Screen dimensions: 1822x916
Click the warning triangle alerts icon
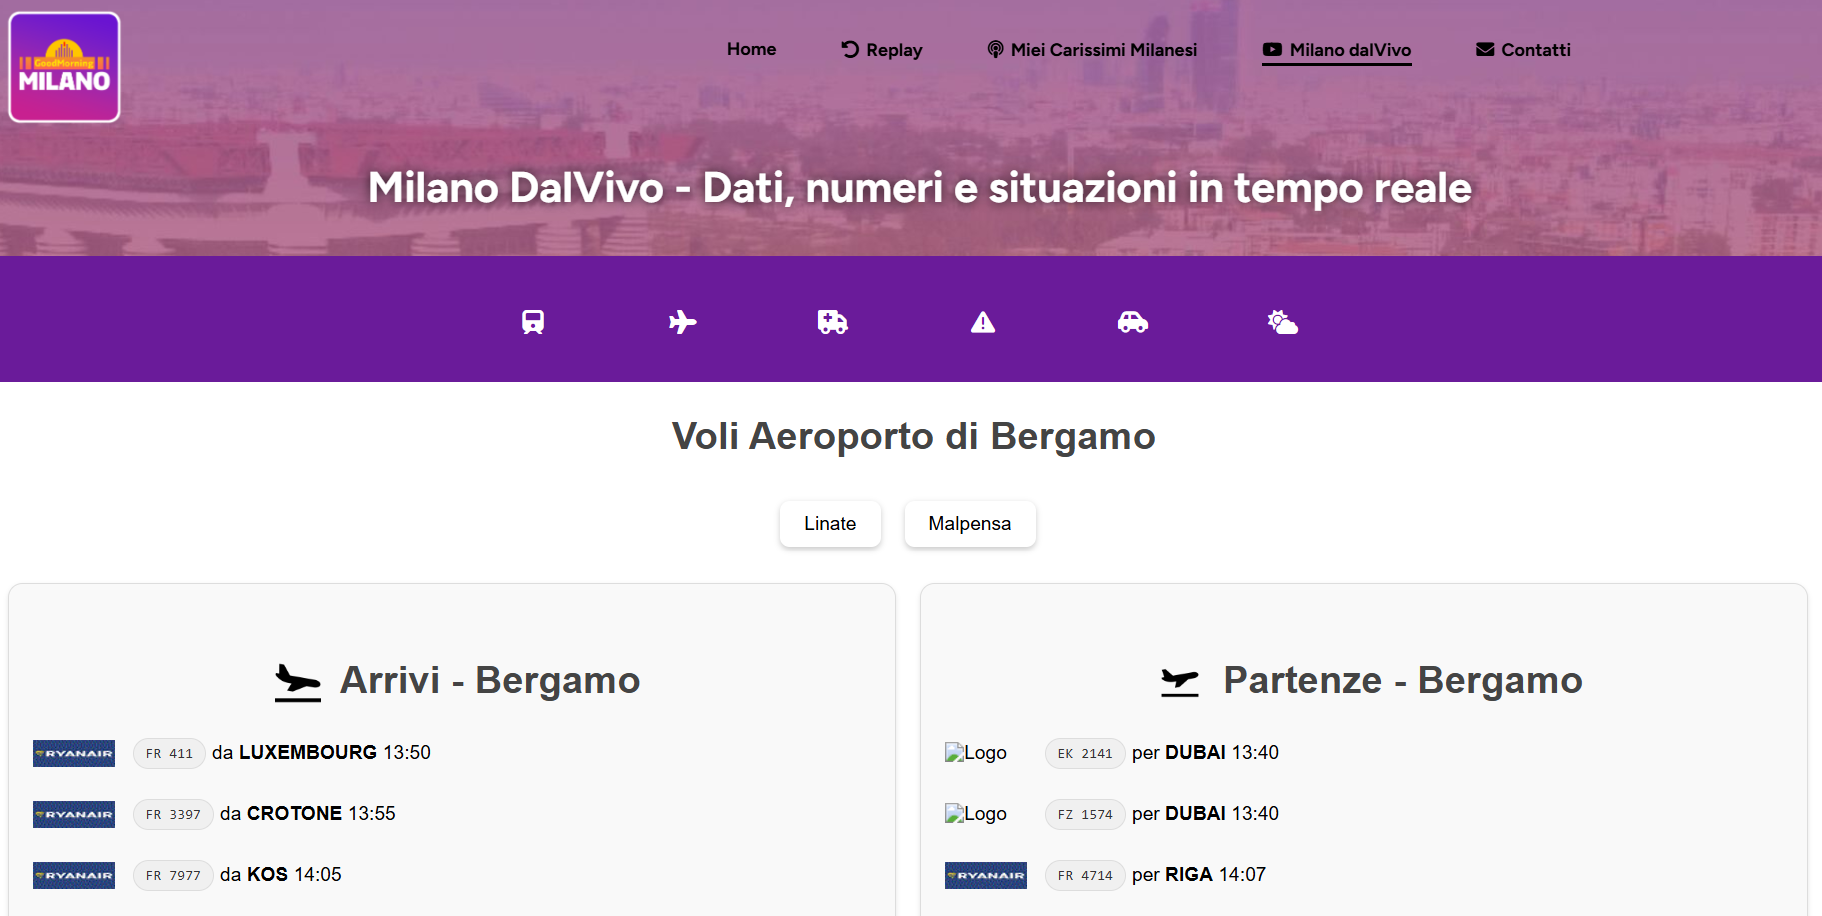tap(983, 322)
